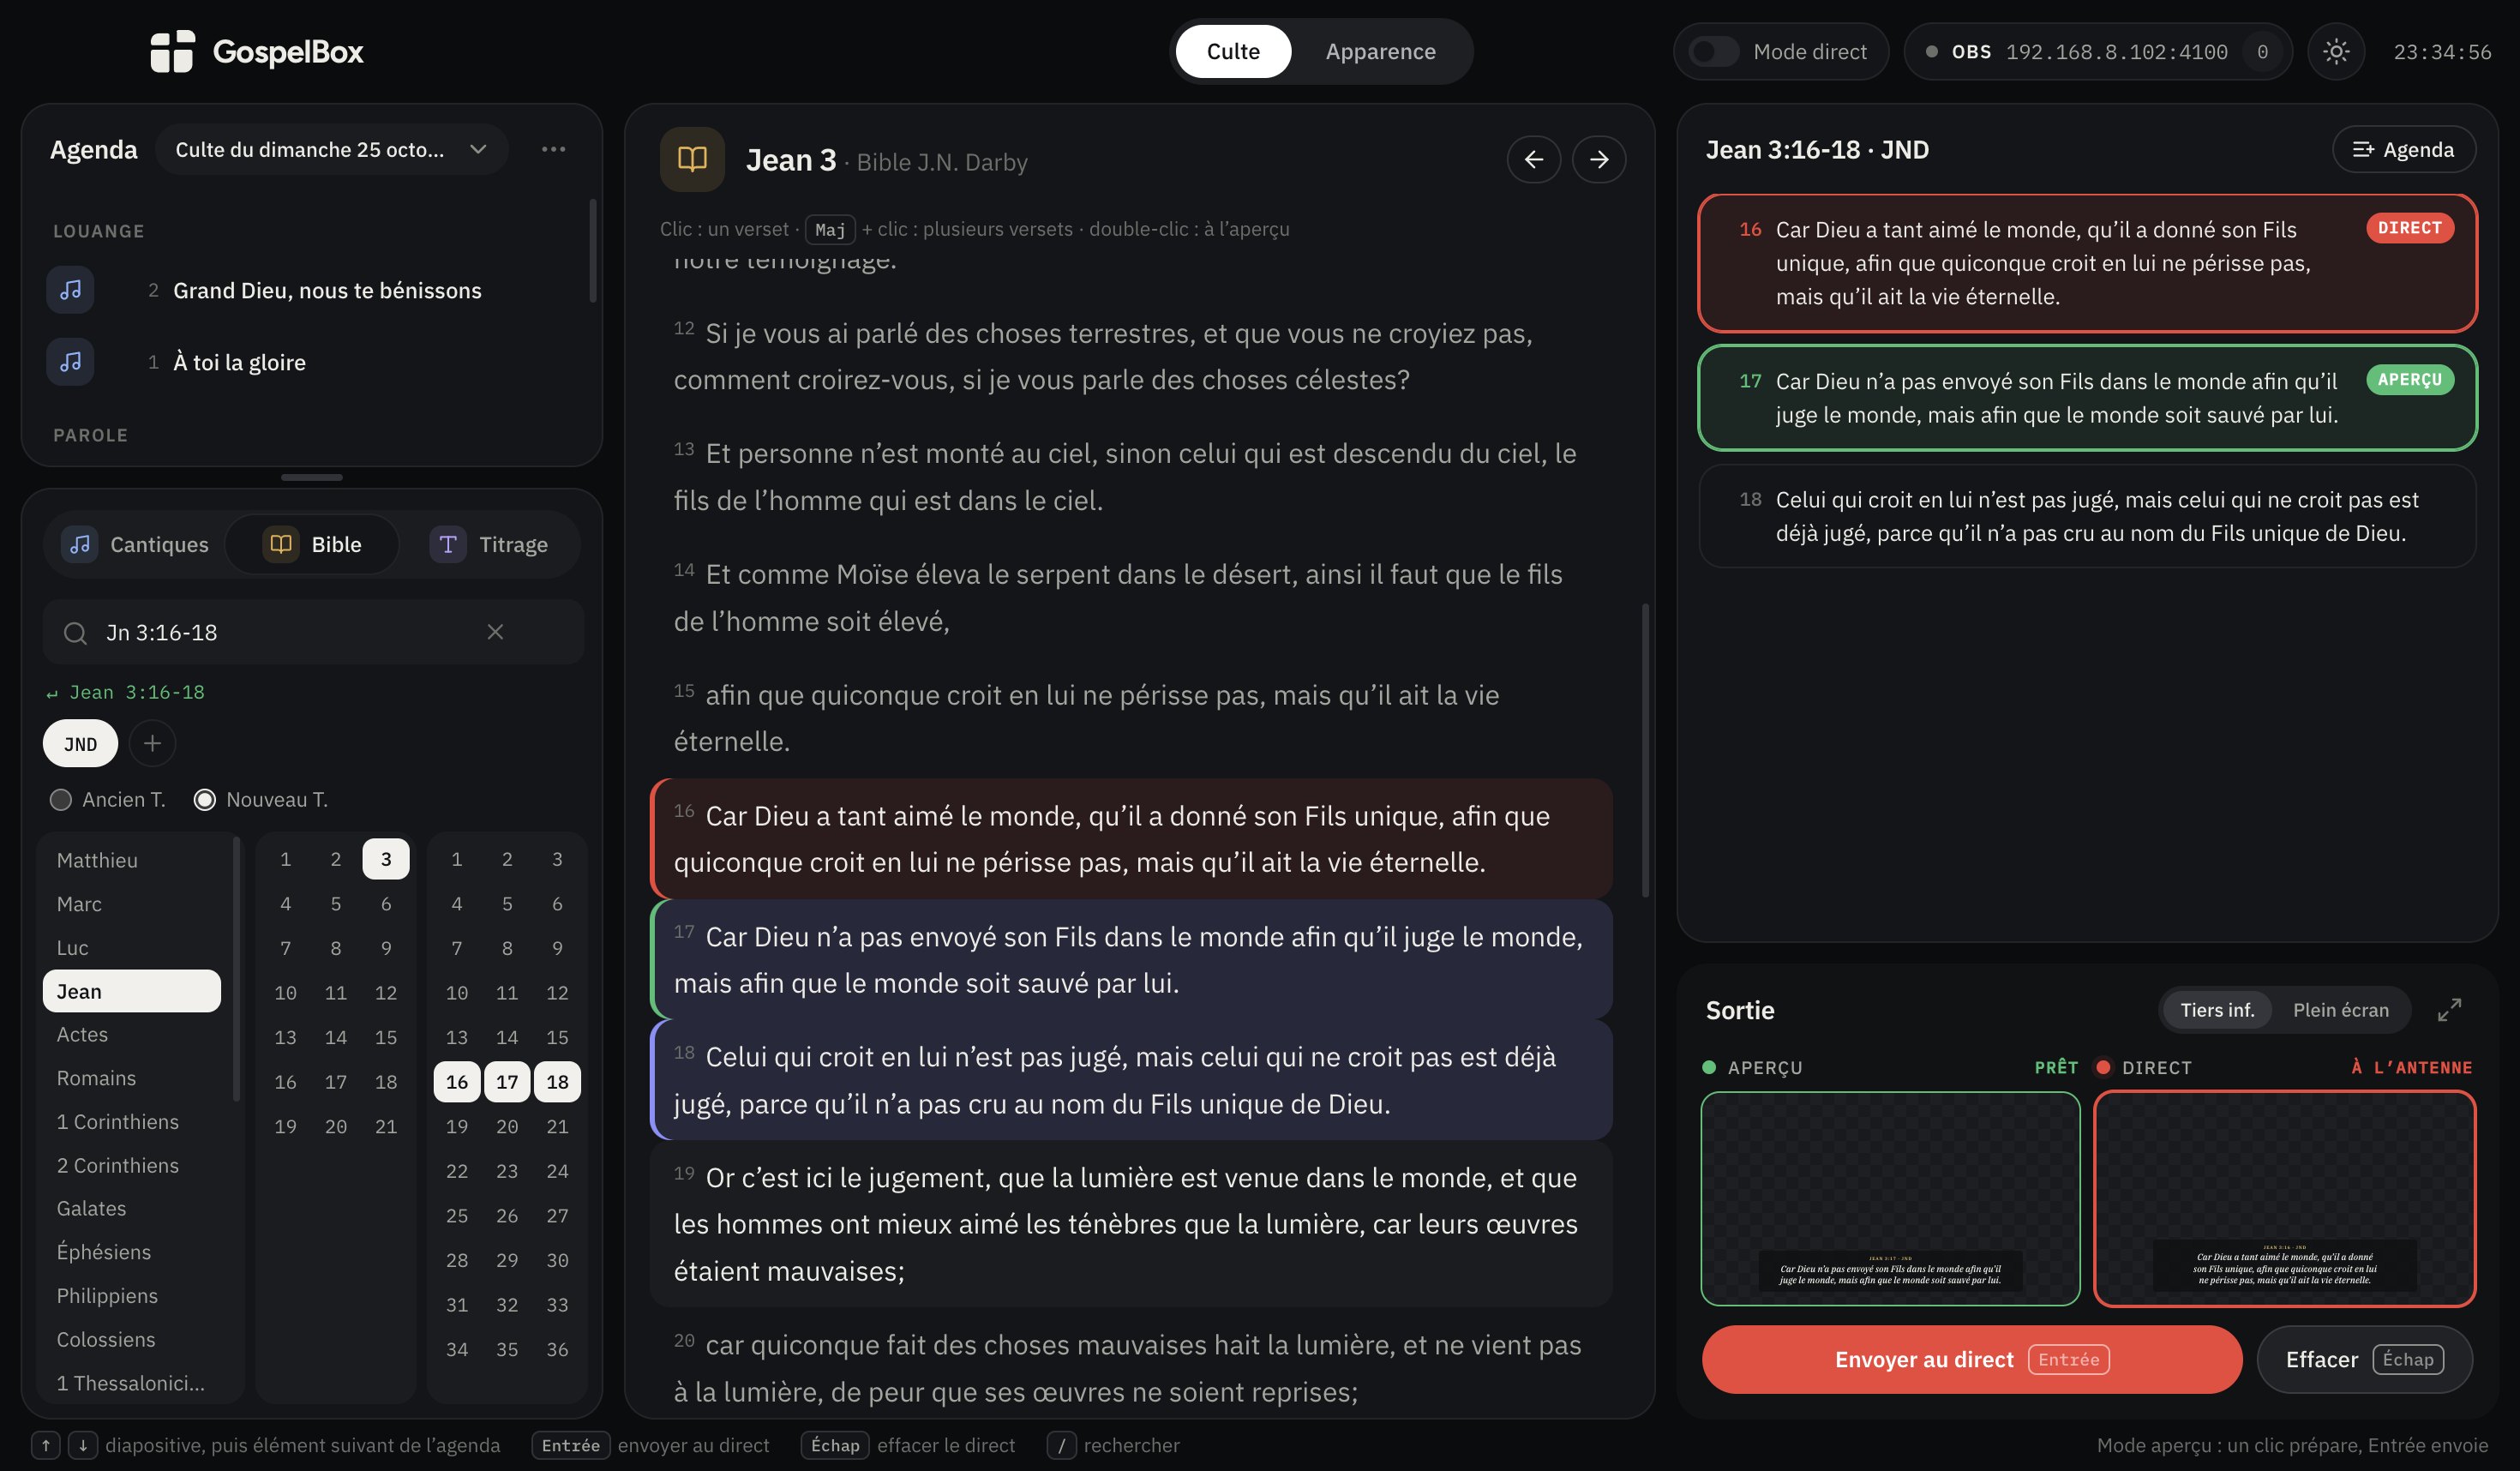This screenshot has width=2520, height=1471.
Task: Open the Cantiques tab
Action: tap(135, 544)
